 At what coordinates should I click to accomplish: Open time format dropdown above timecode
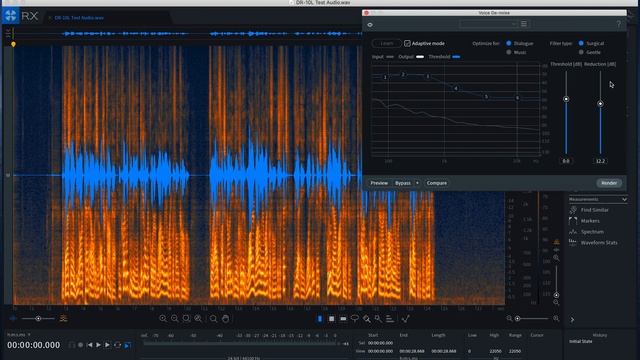[x=18, y=335]
